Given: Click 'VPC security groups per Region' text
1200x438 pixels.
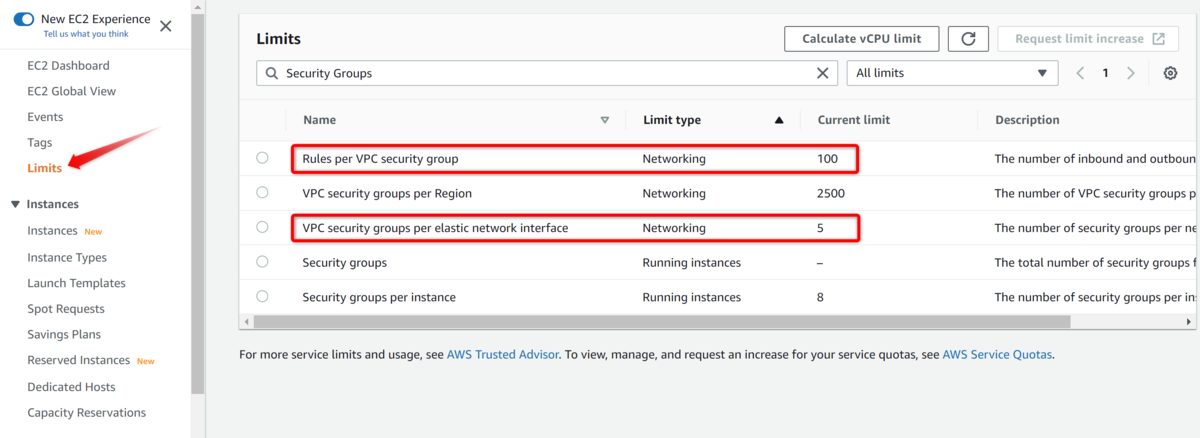Looking at the screenshot, I should click(387, 193).
